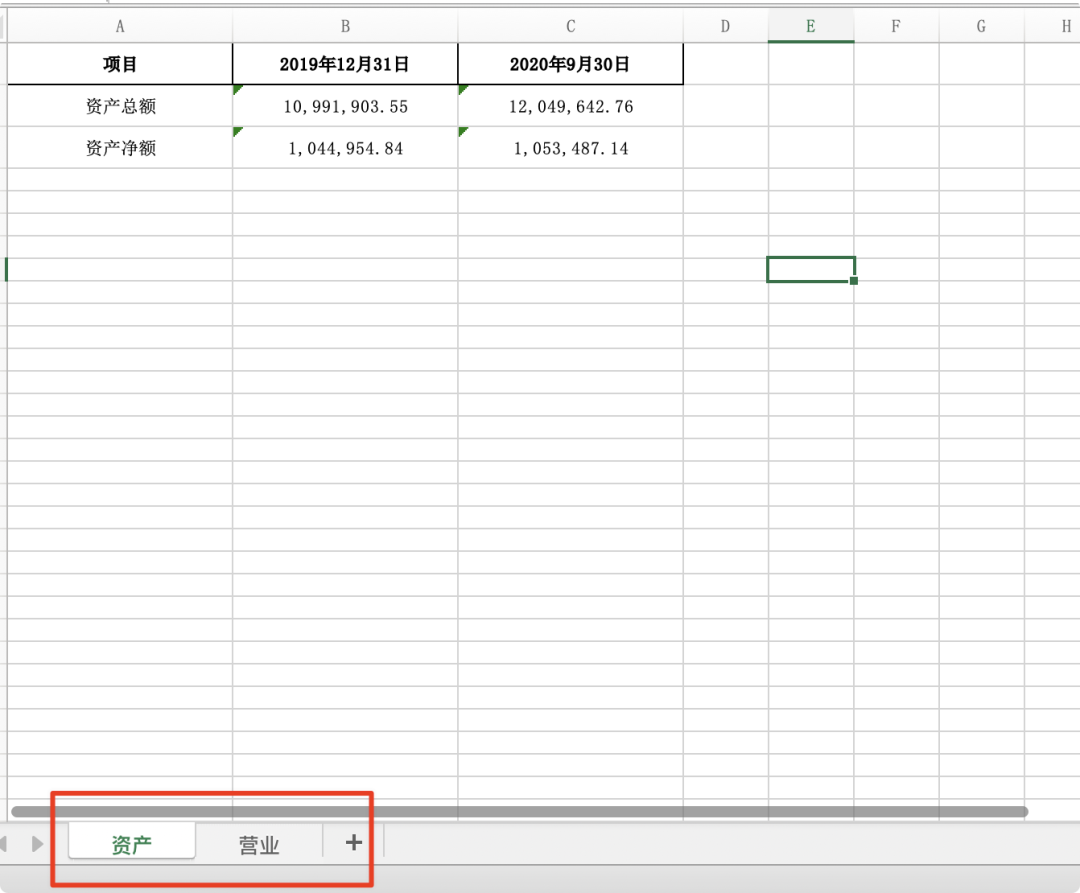Click the 资产总额 row label cell
This screenshot has height=893, width=1080.
[120, 107]
